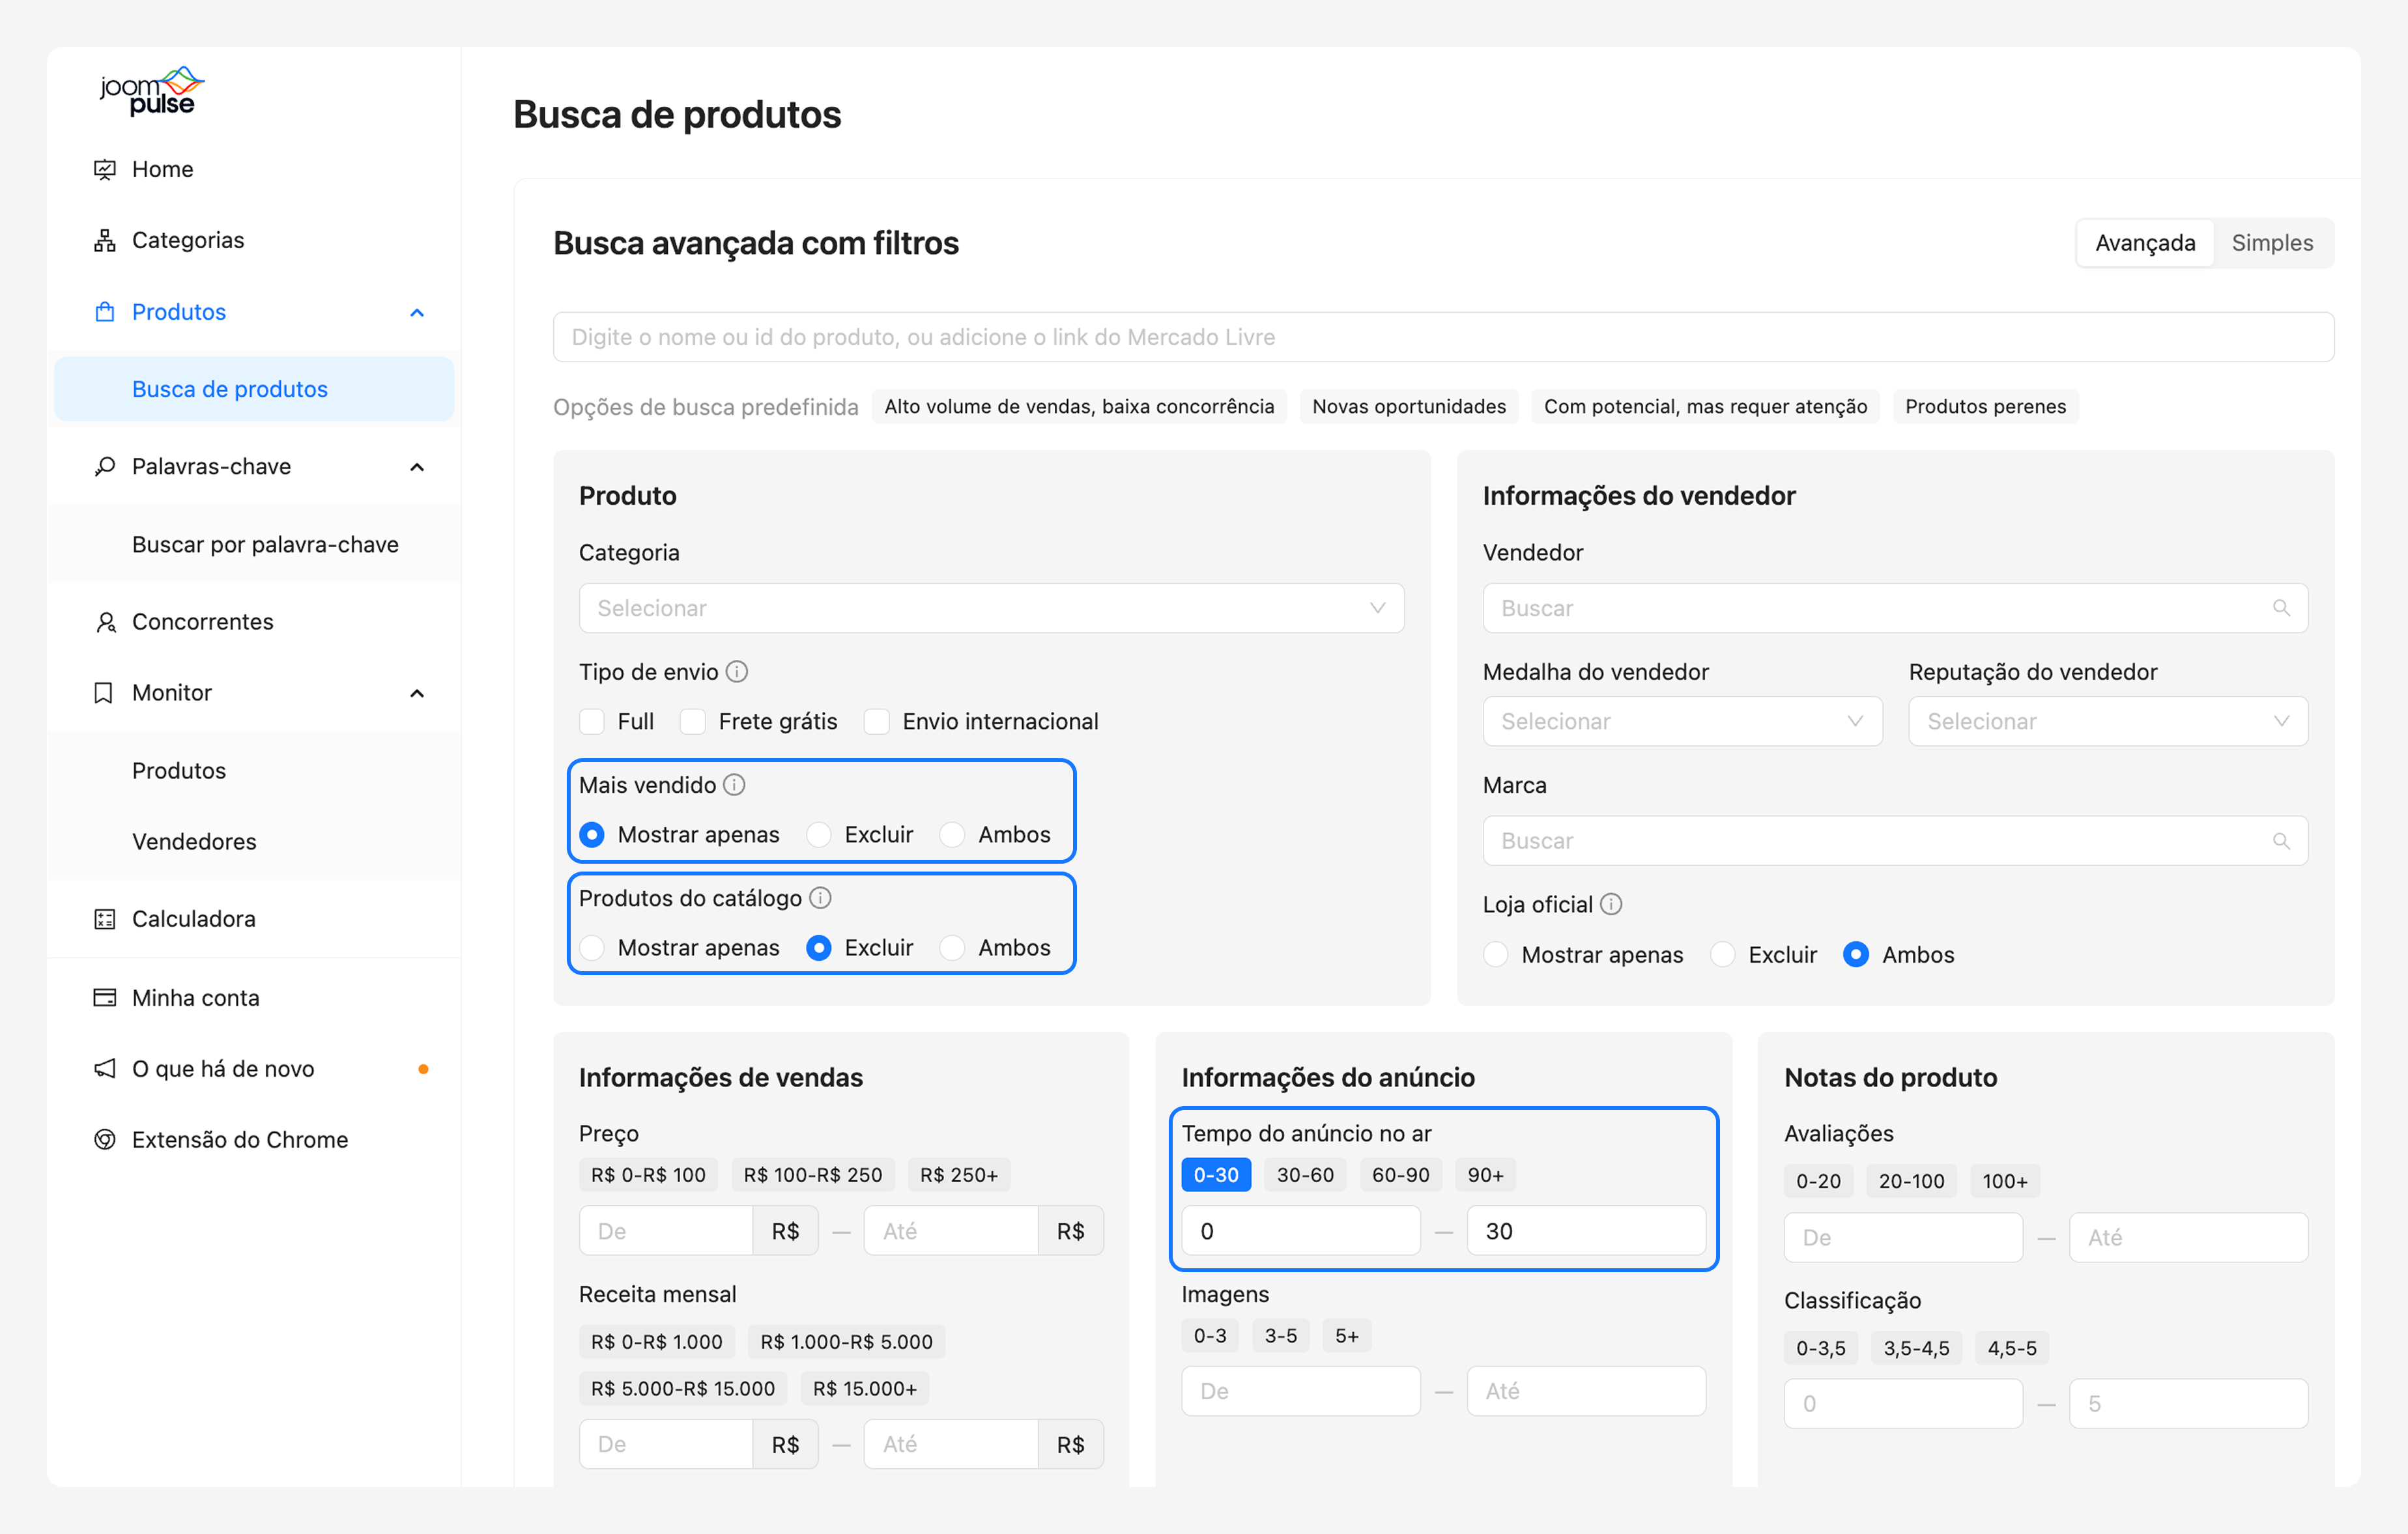Viewport: 2408px width, 1534px height.
Task: Click the product name search field
Action: [1442, 337]
